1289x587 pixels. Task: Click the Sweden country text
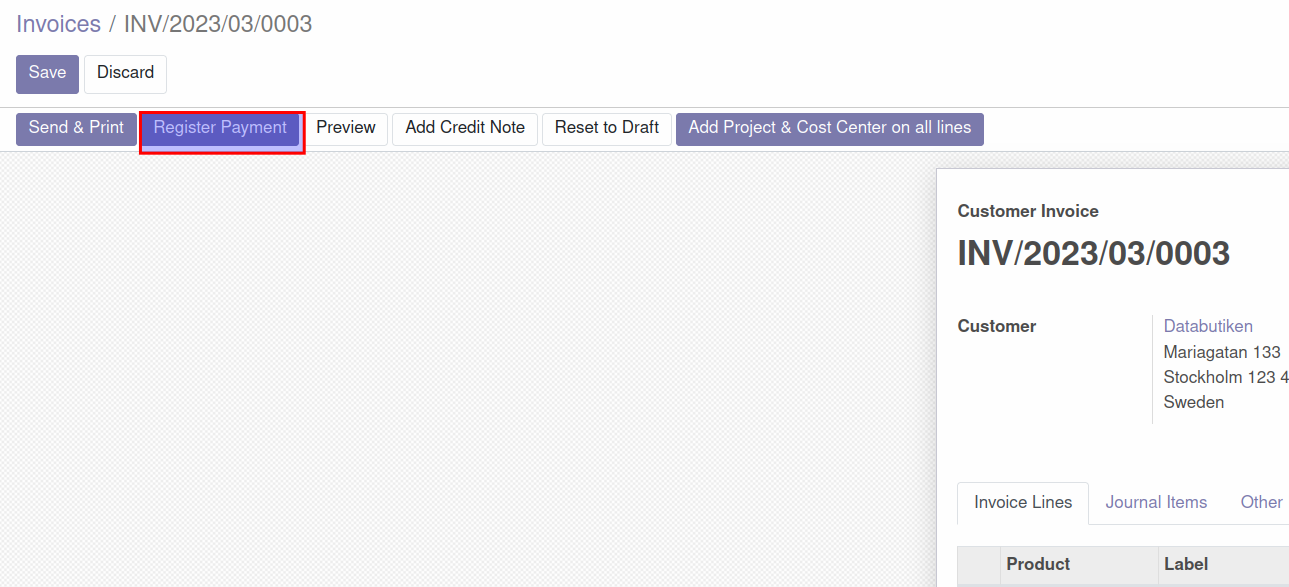tap(1194, 402)
